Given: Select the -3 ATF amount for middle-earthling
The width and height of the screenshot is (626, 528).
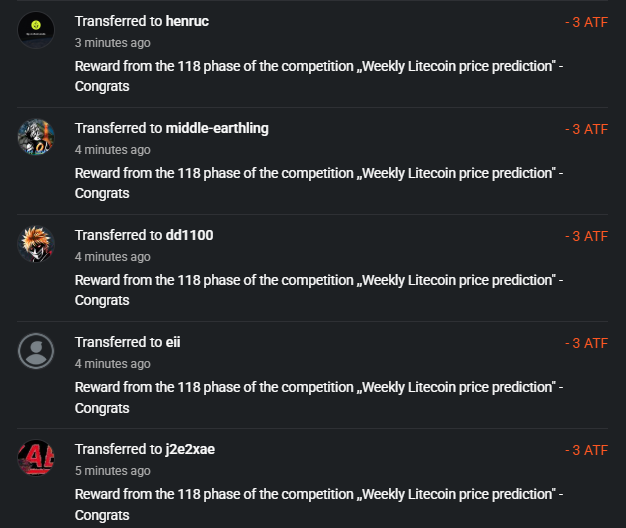Looking at the screenshot, I should pyautogui.click(x=586, y=129).
